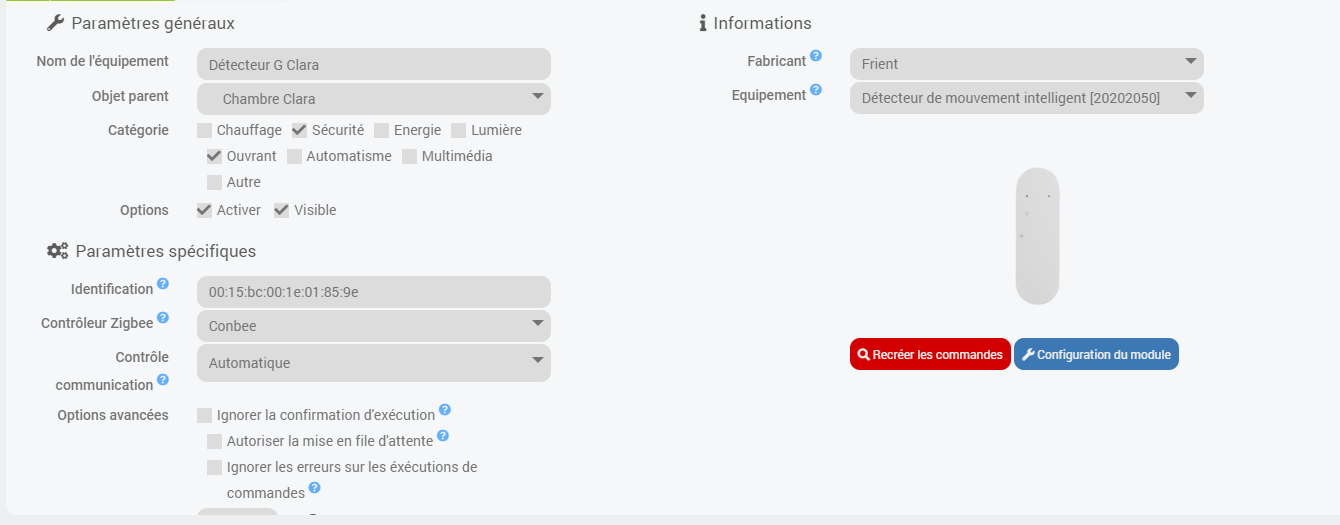Open the Equipement model dropdown

[1026, 98]
